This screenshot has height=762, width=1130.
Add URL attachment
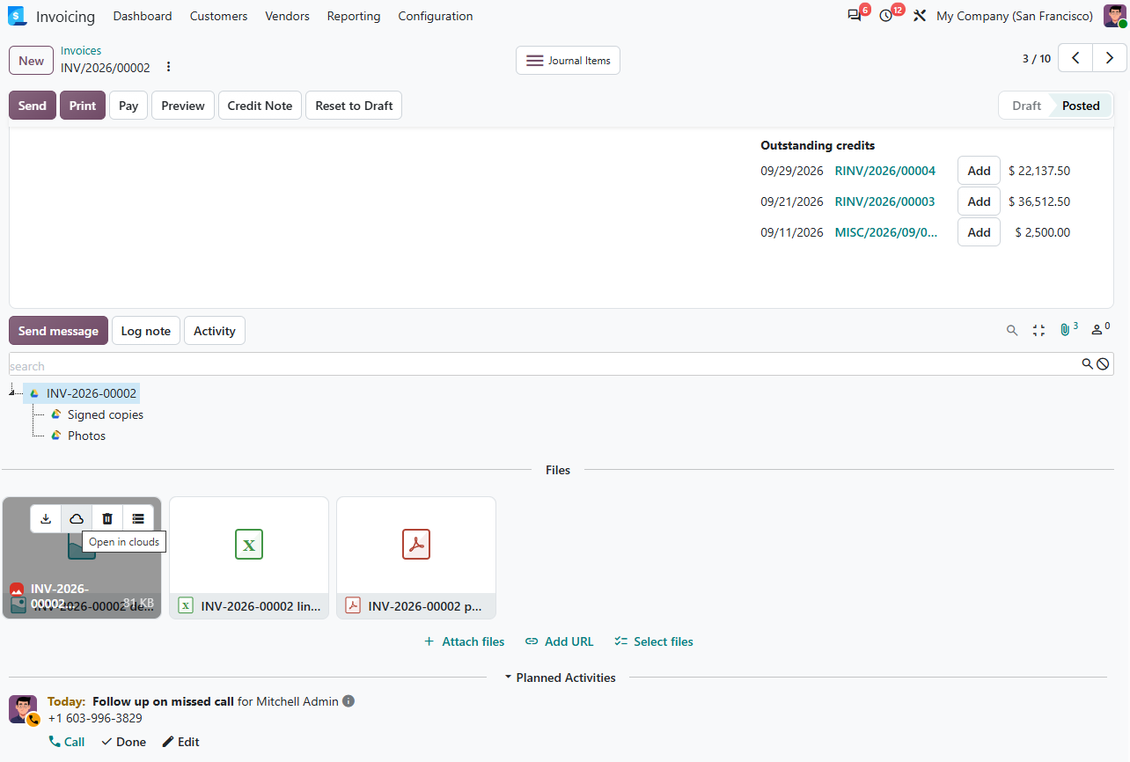point(559,642)
